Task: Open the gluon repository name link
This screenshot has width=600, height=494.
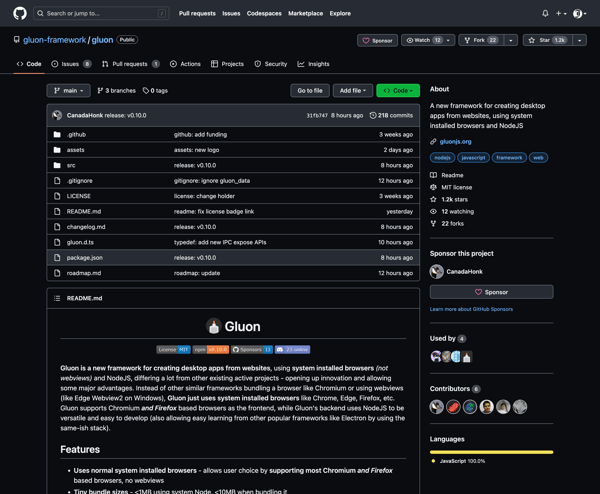Action: click(x=102, y=40)
